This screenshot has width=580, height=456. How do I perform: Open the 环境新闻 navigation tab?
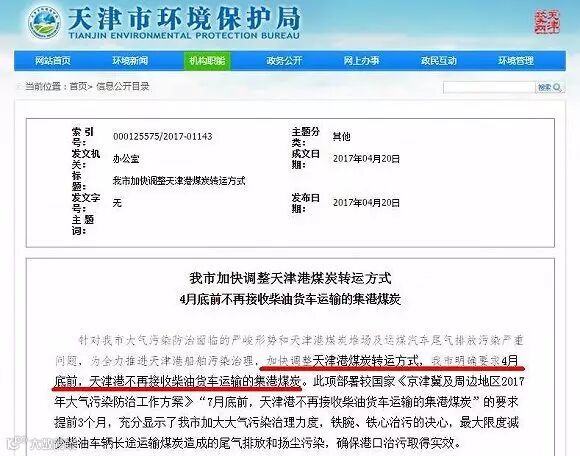[x=130, y=61]
